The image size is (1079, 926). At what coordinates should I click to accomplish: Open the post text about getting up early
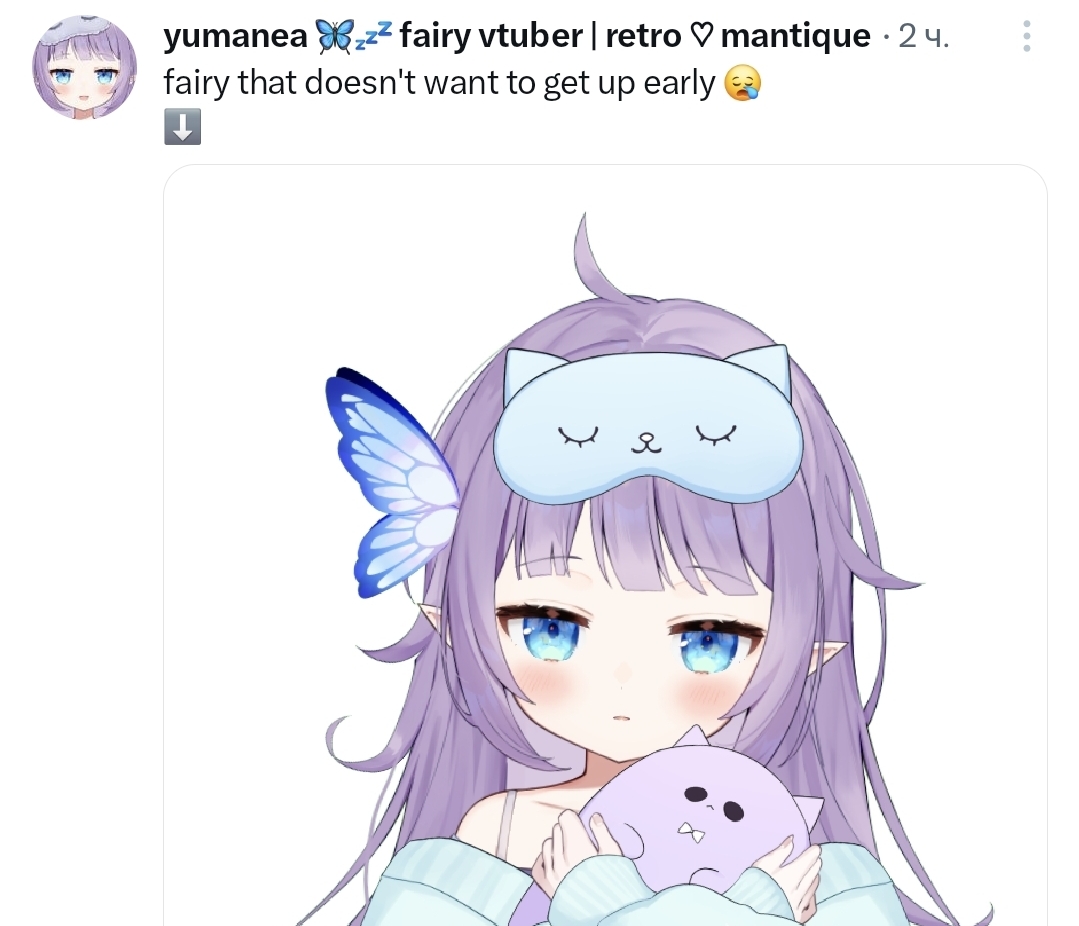[x=439, y=84]
